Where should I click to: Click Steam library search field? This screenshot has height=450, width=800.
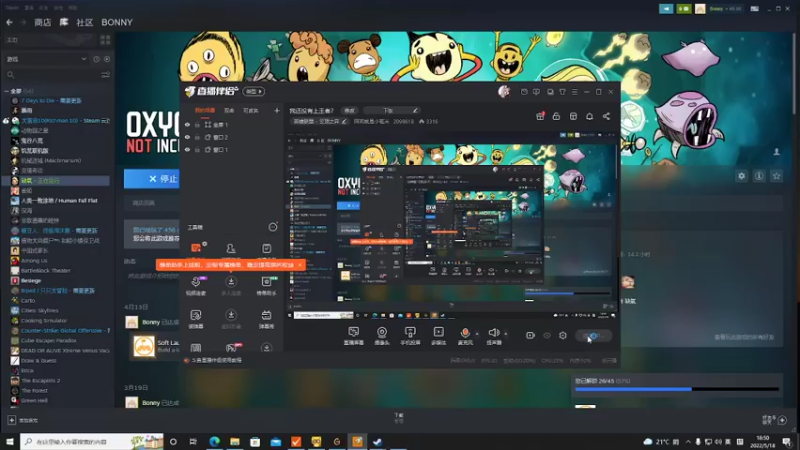click(52, 75)
